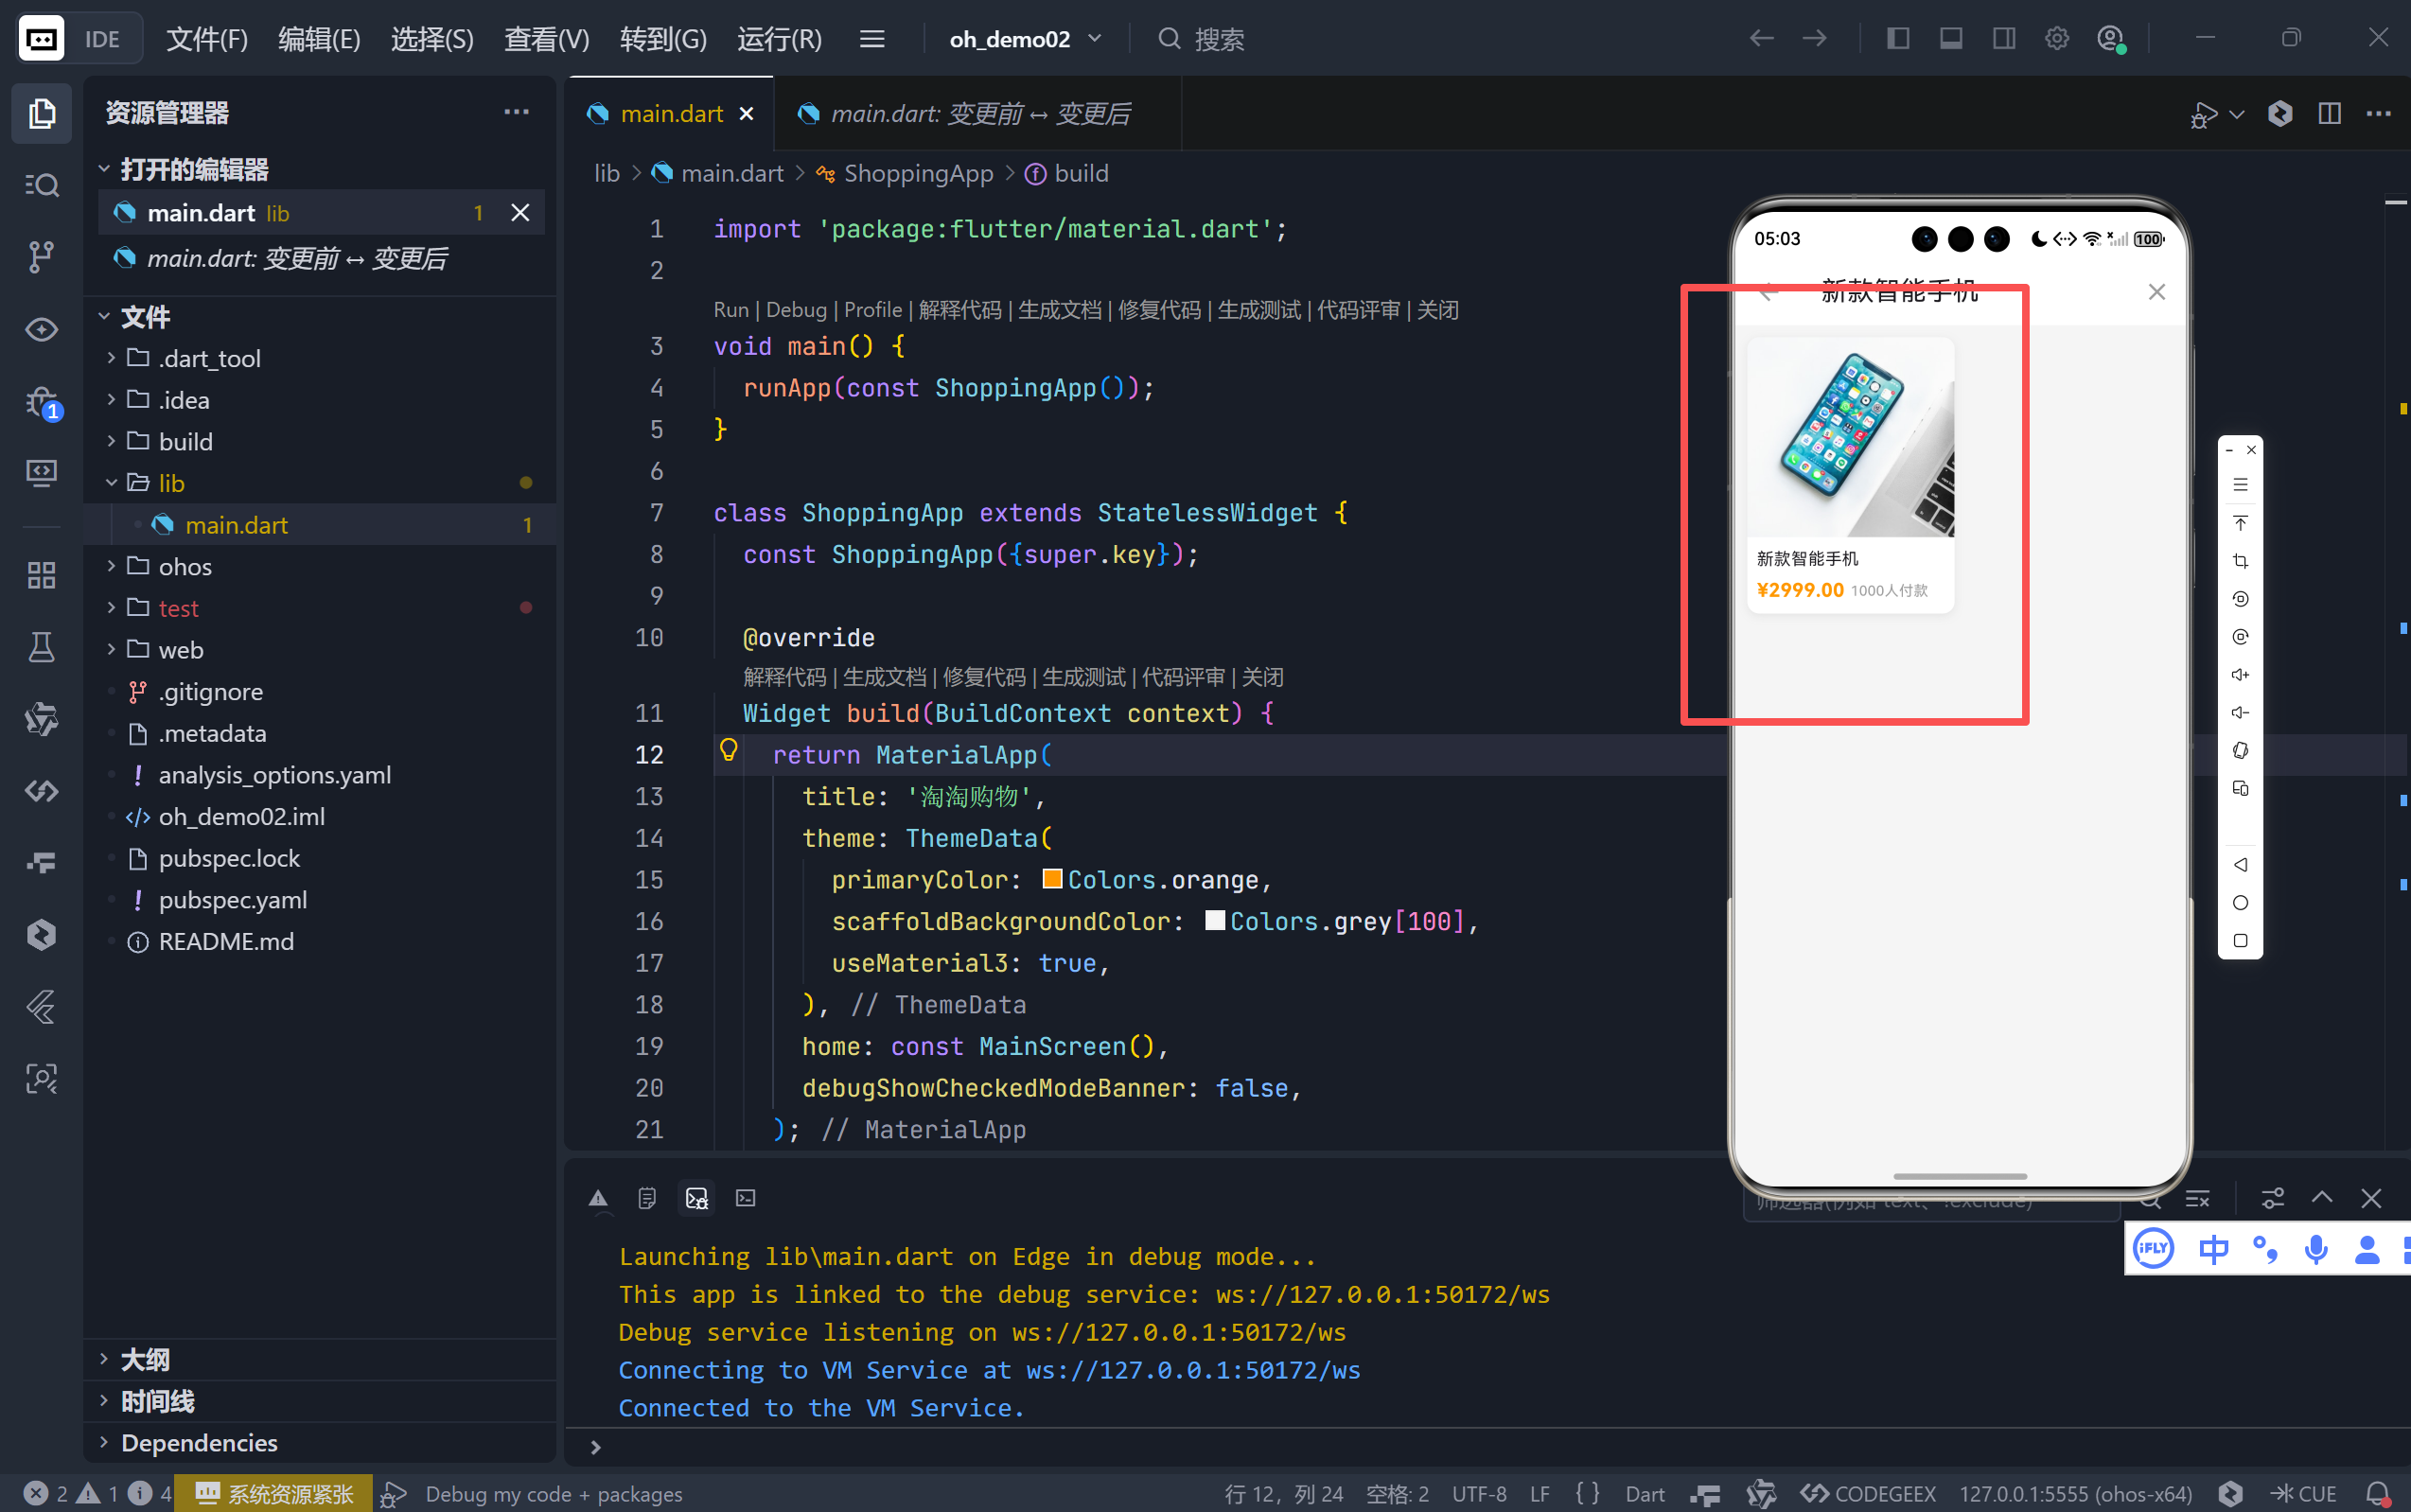Open the Testing flask icon
Viewport: 2411px width, 1512px height.
[41, 647]
